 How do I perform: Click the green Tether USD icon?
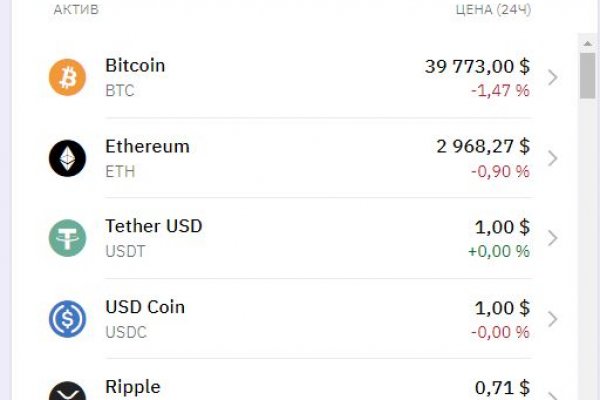pos(68,238)
